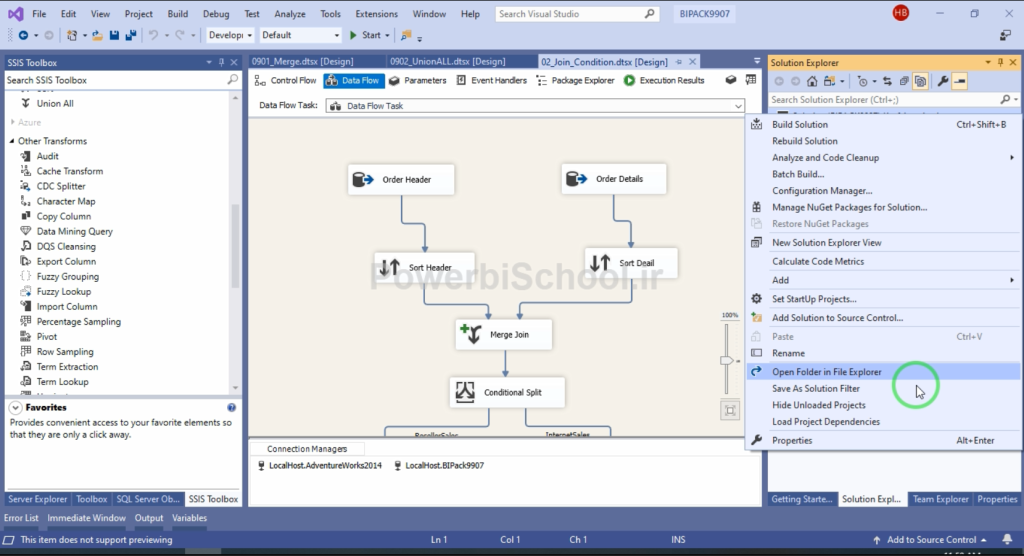This screenshot has height=556, width=1024.
Task: Toggle pin on the SSIS Toolbox panel
Action: (220, 63)
